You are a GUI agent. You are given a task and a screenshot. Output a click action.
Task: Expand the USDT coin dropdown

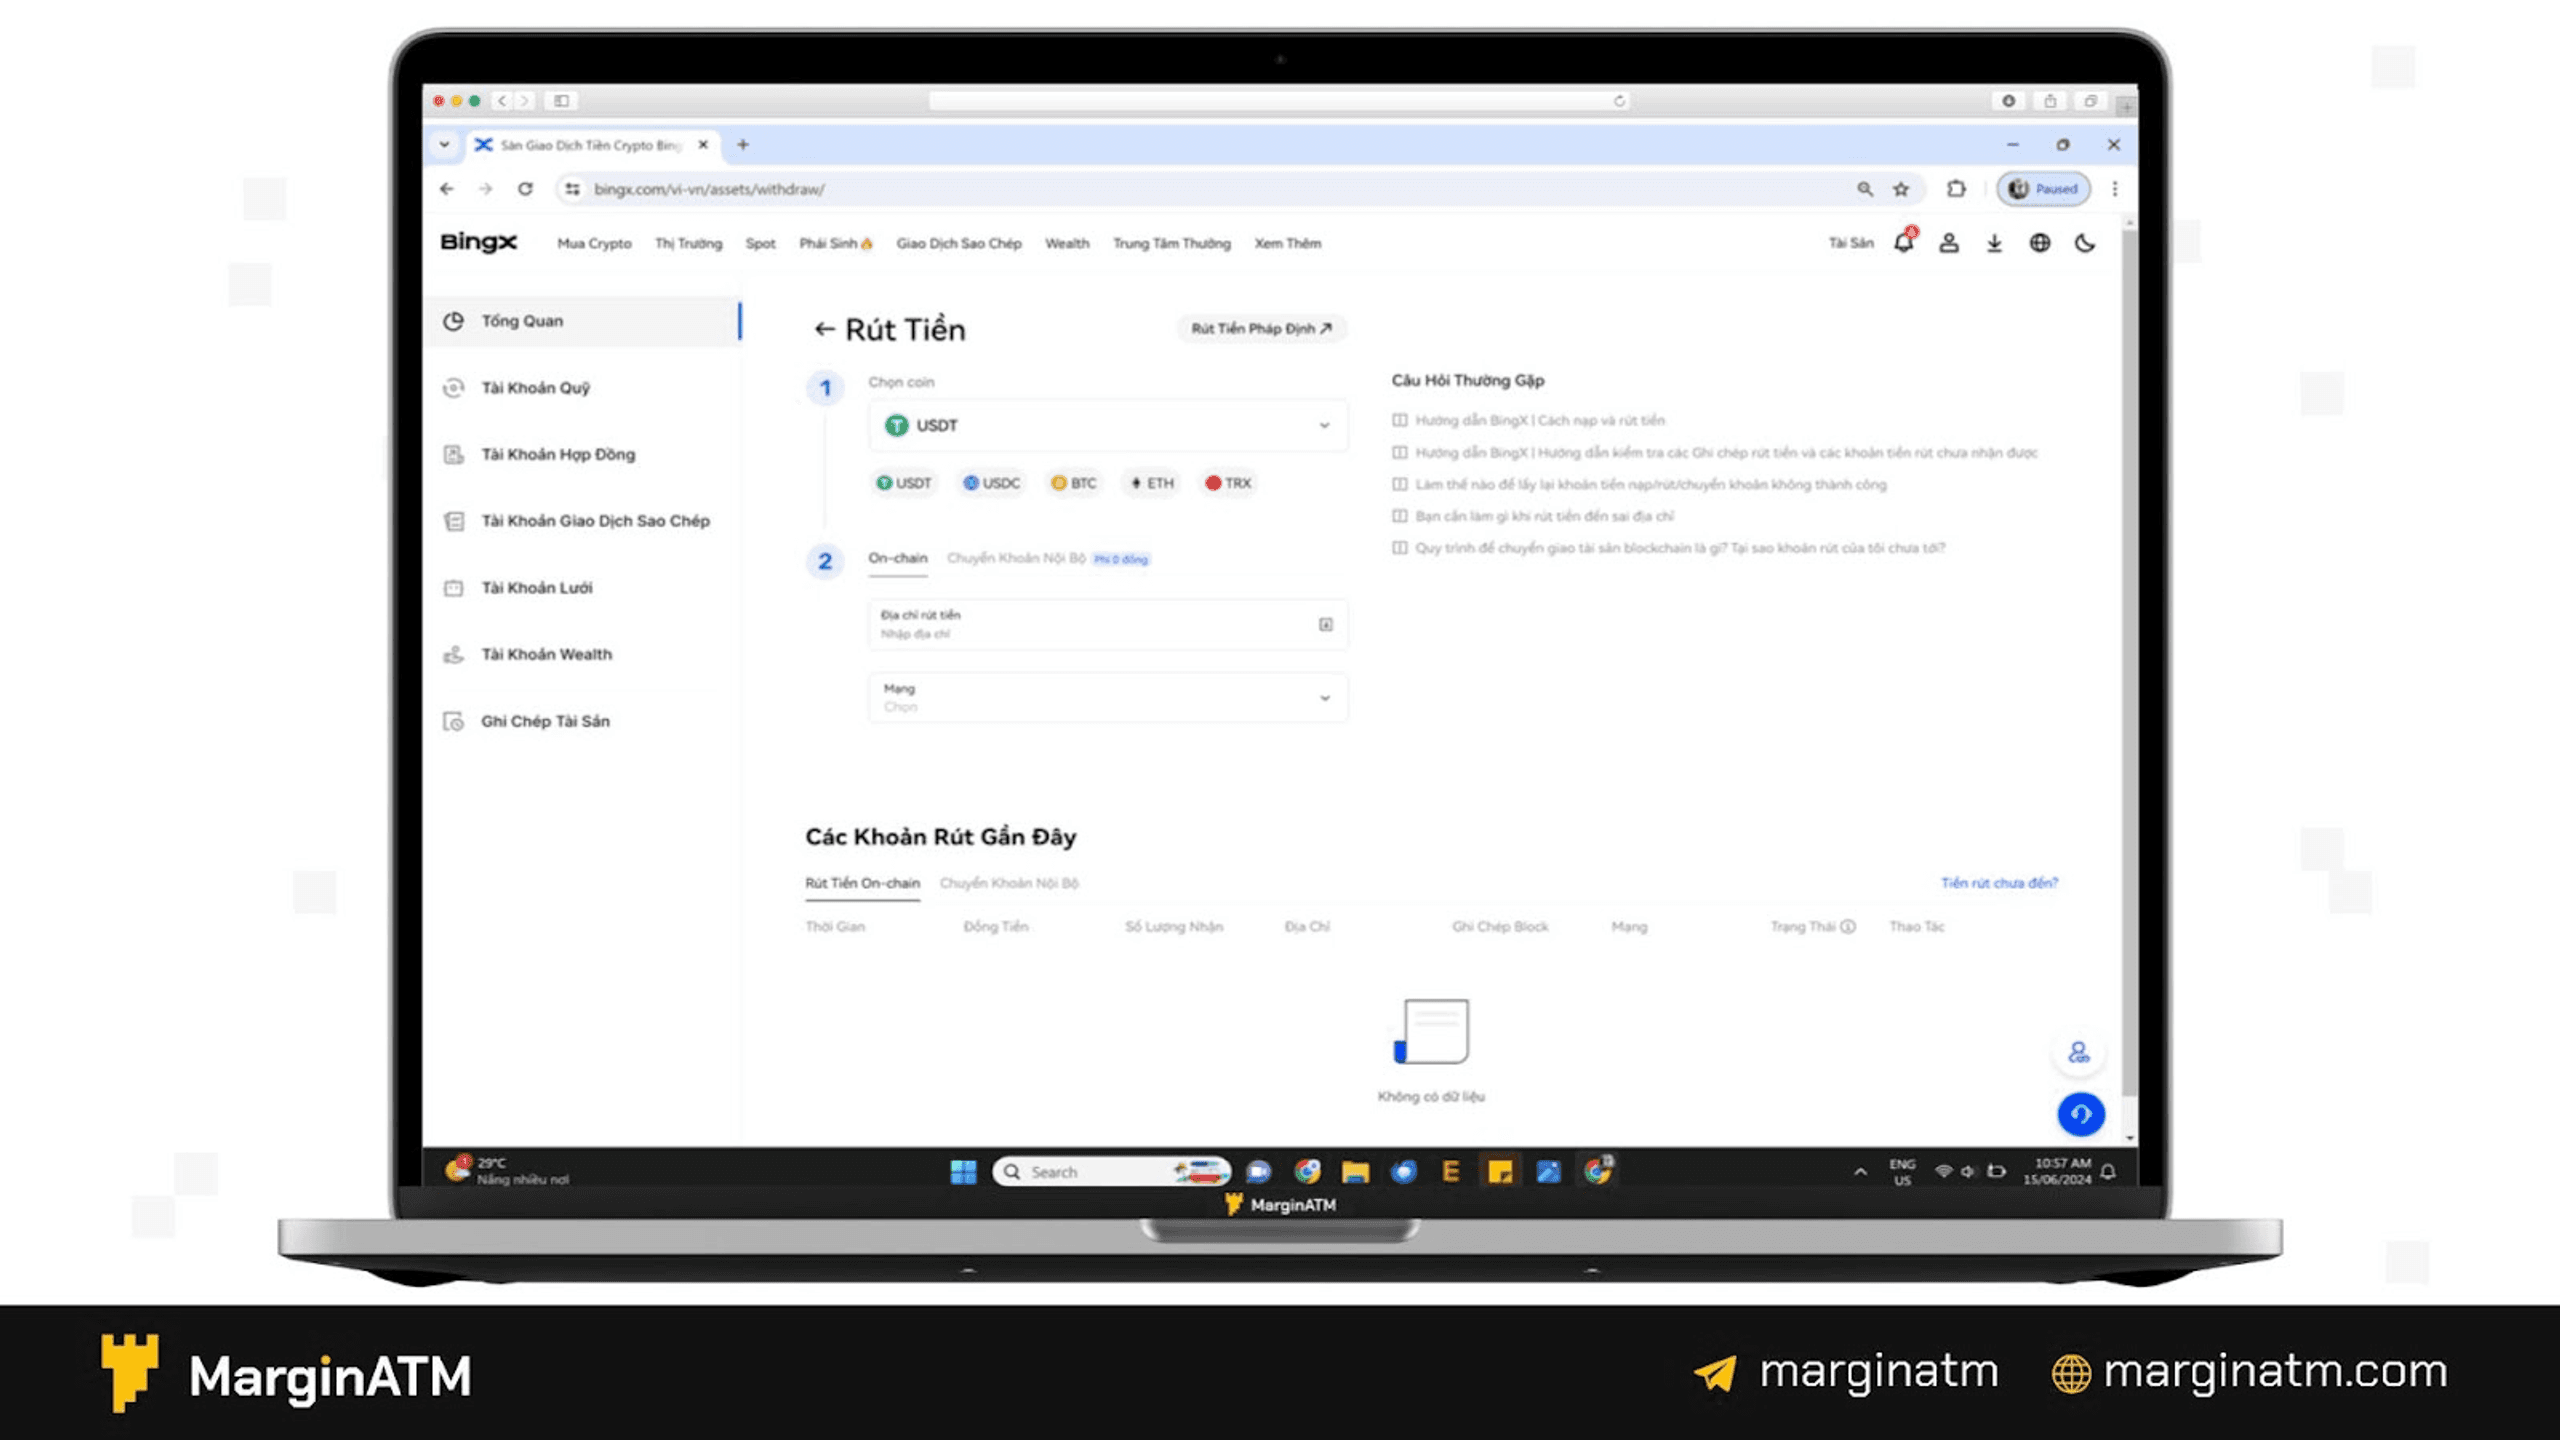[1108, 425]
